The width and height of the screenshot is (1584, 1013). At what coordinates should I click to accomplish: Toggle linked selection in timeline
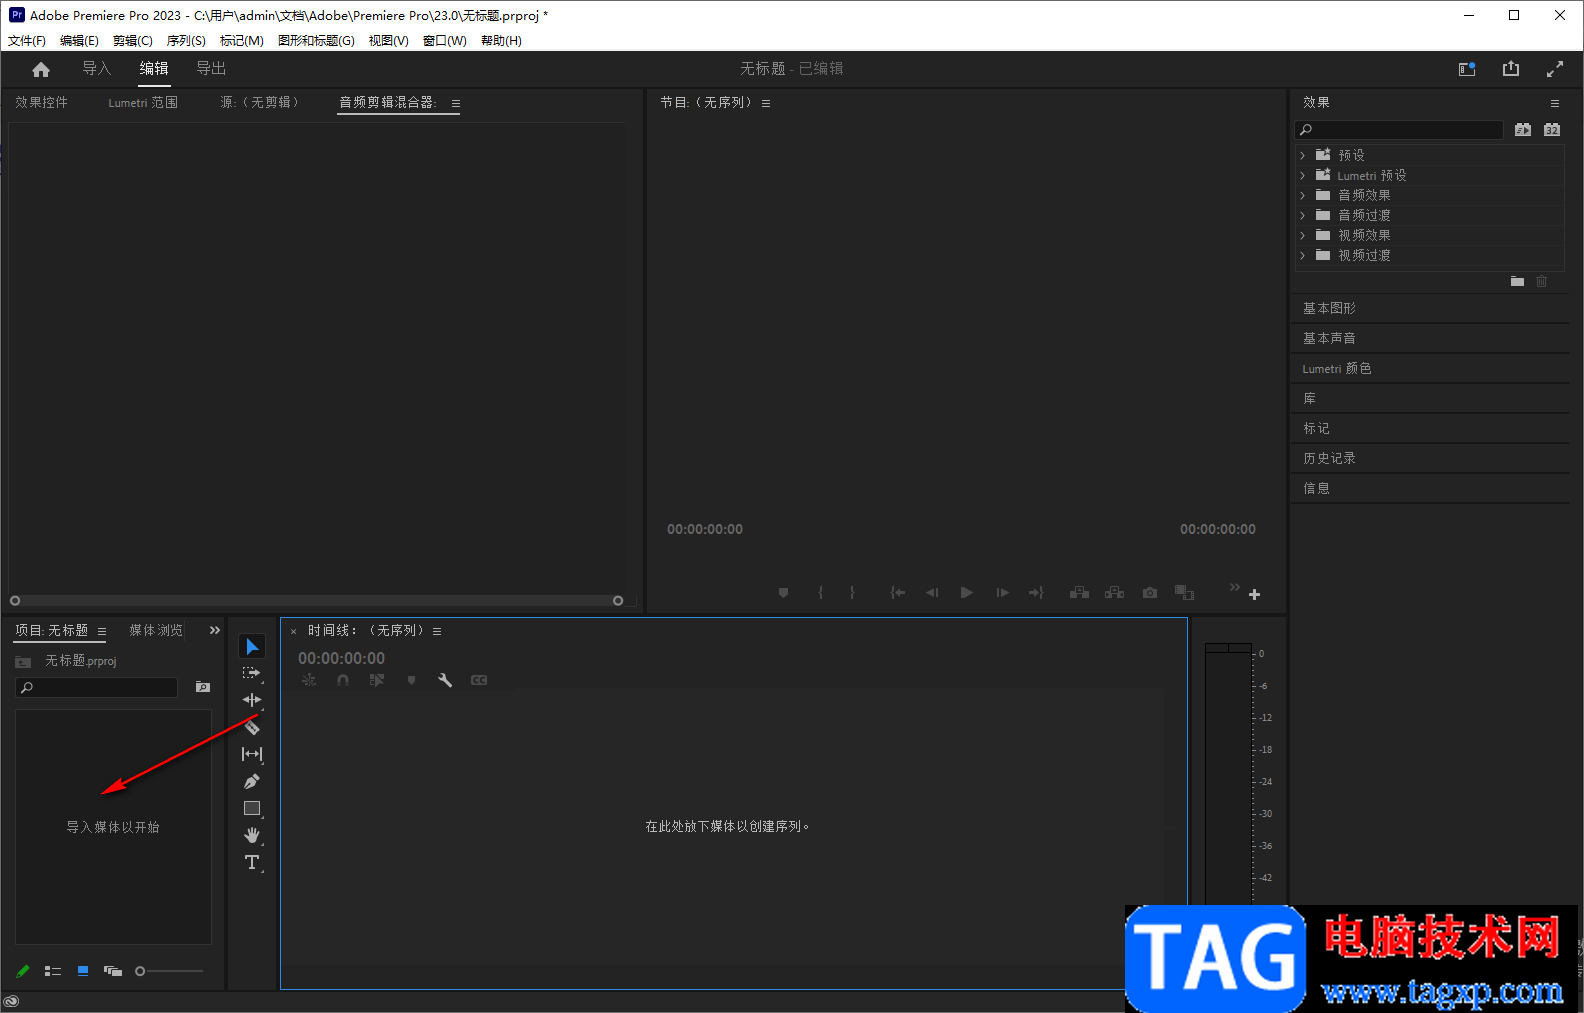377,680
